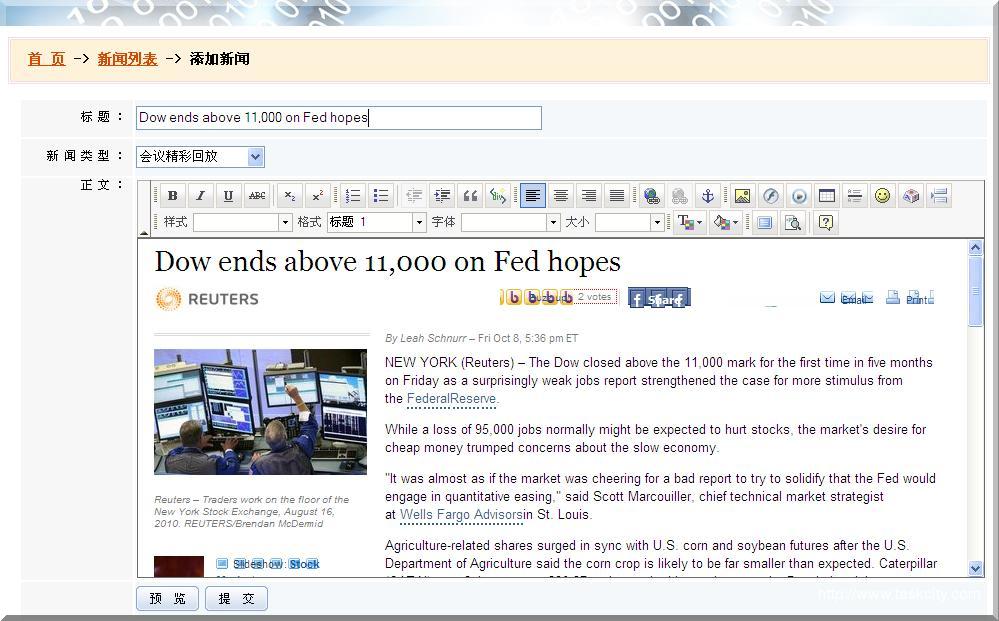Image resolution: width=999 pixels, height=621 pixels.
Task: Insert a hyperlink with globe link icon
Action: click(x=651, y=196)
